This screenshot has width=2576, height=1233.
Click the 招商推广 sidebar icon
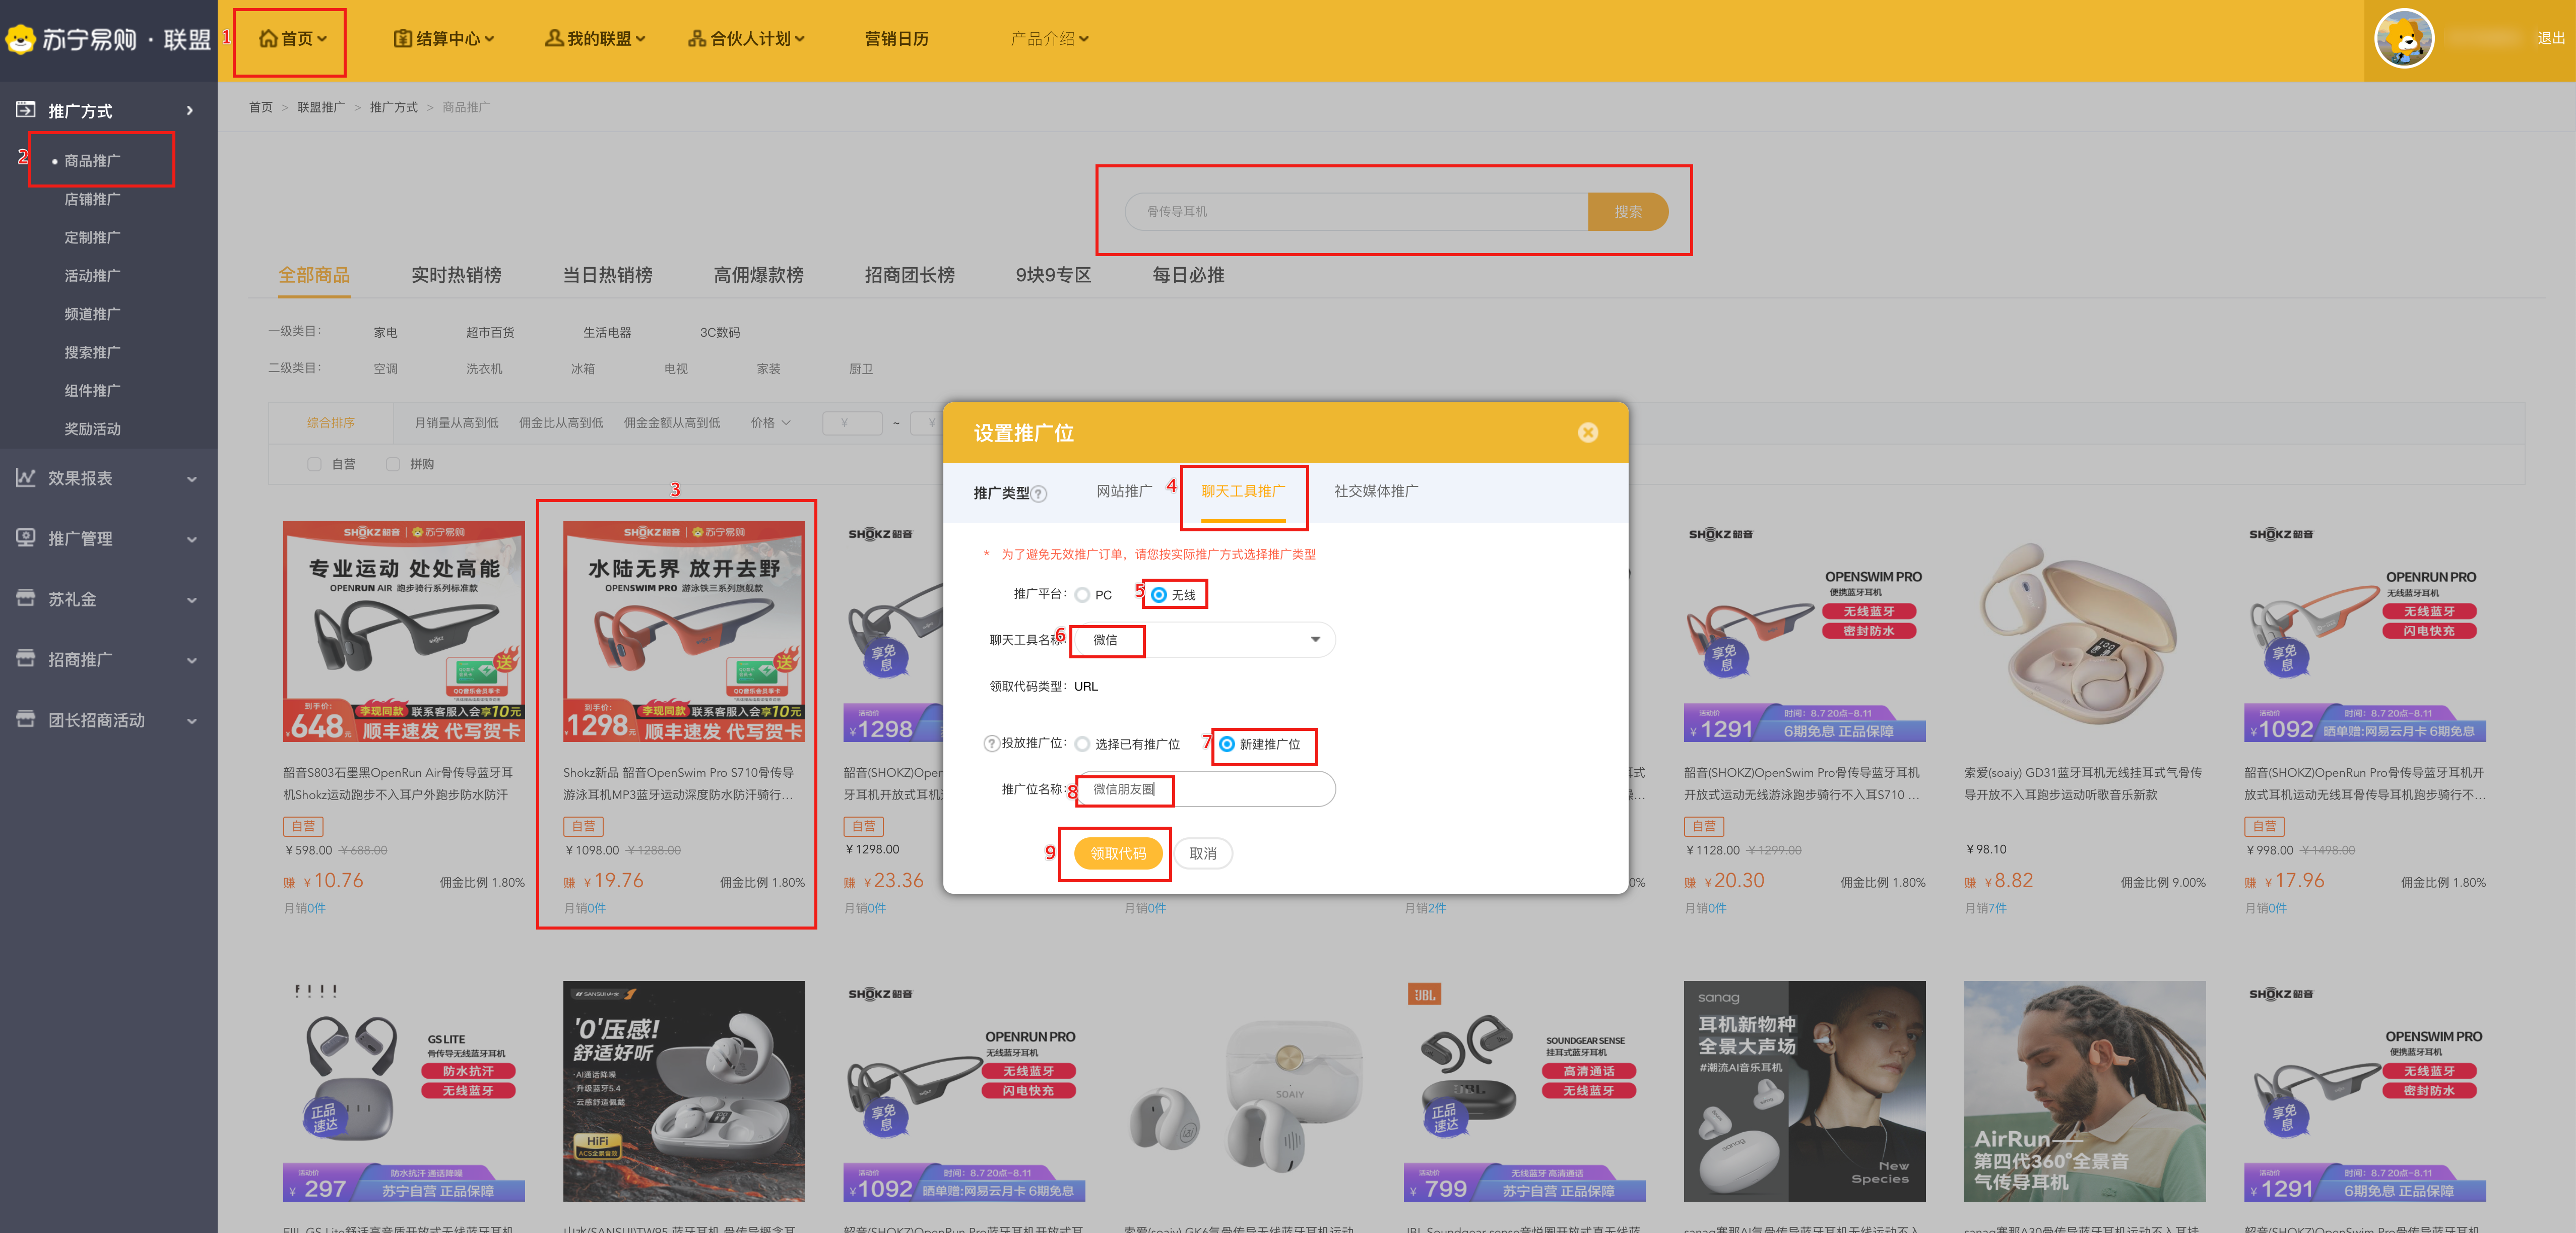coord(26,658)
